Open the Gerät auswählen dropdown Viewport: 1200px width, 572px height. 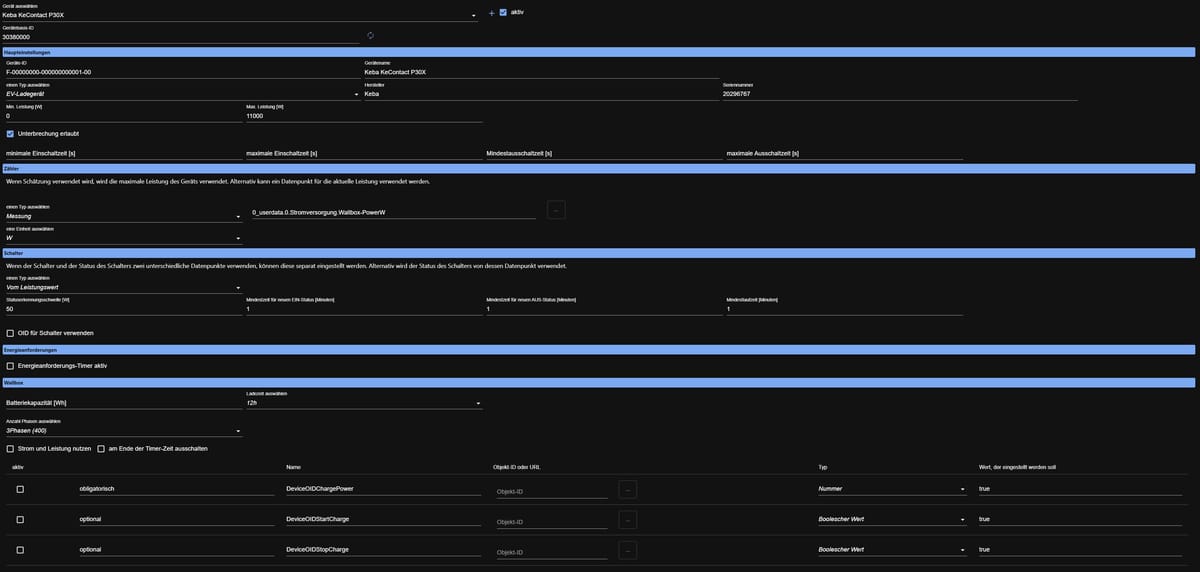(241, 15)
